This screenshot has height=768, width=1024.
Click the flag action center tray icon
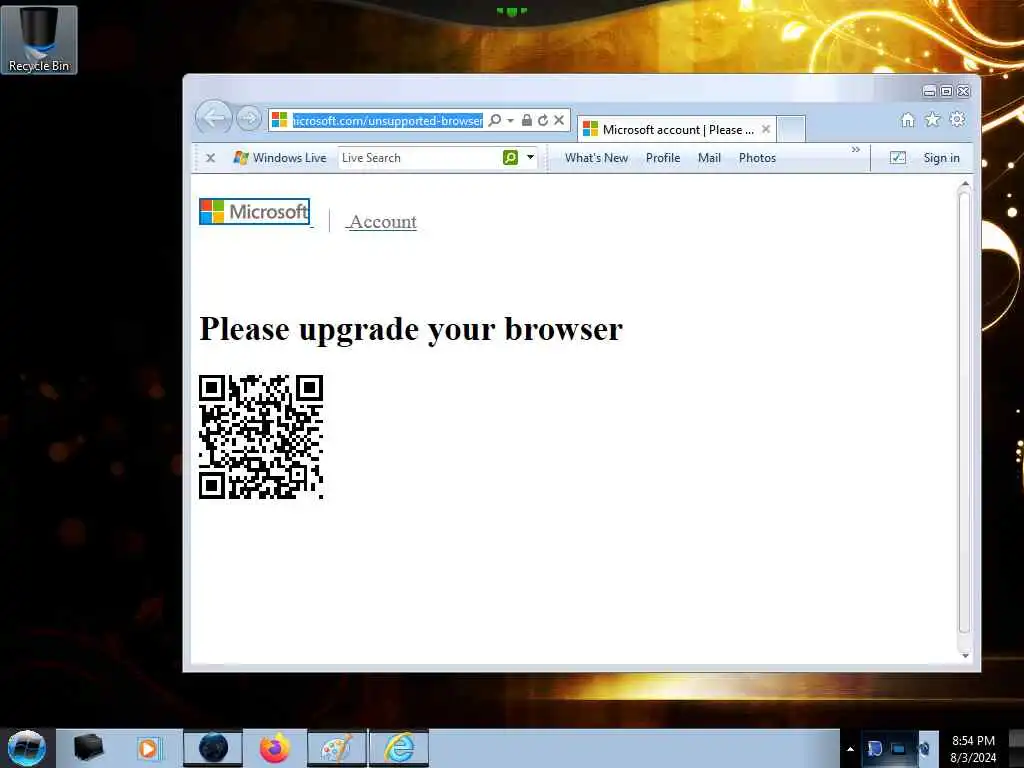[875, 749]
